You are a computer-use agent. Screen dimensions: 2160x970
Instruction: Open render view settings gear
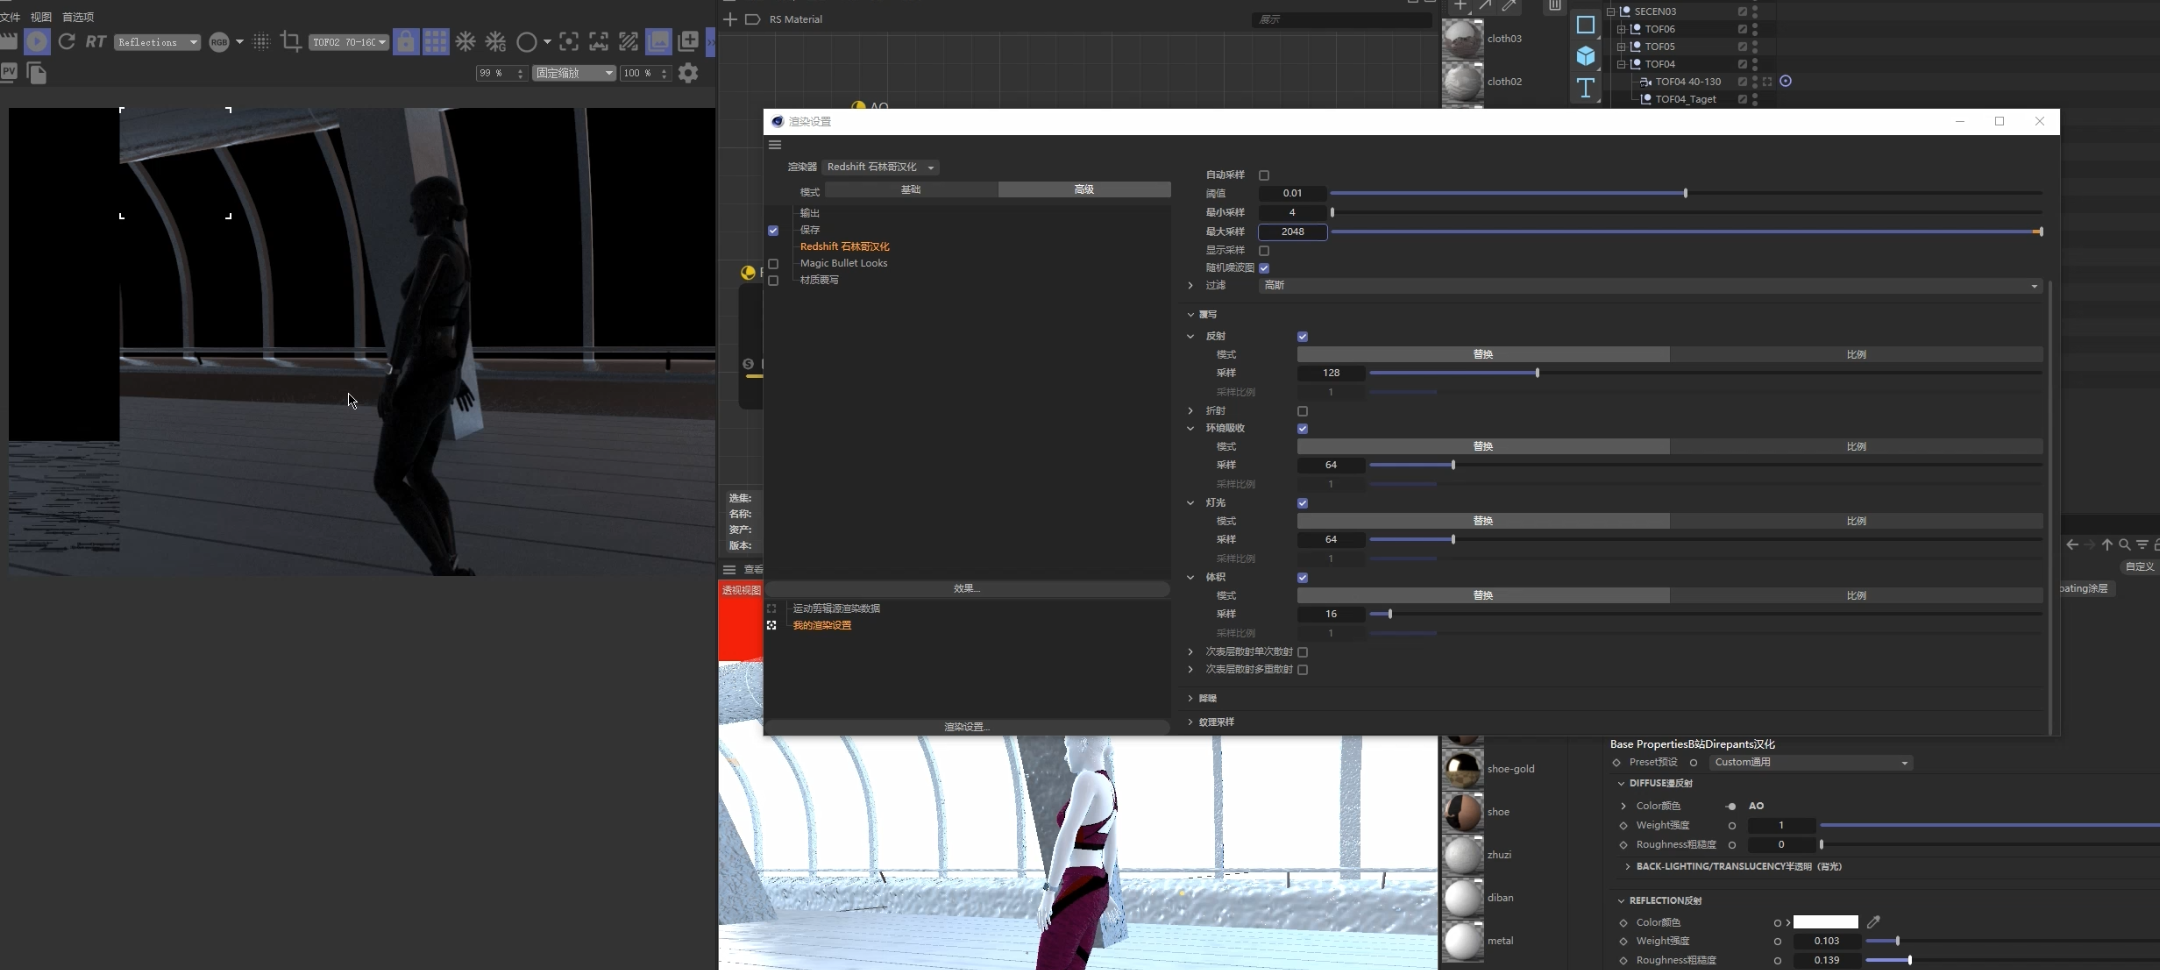click(688, 73)
